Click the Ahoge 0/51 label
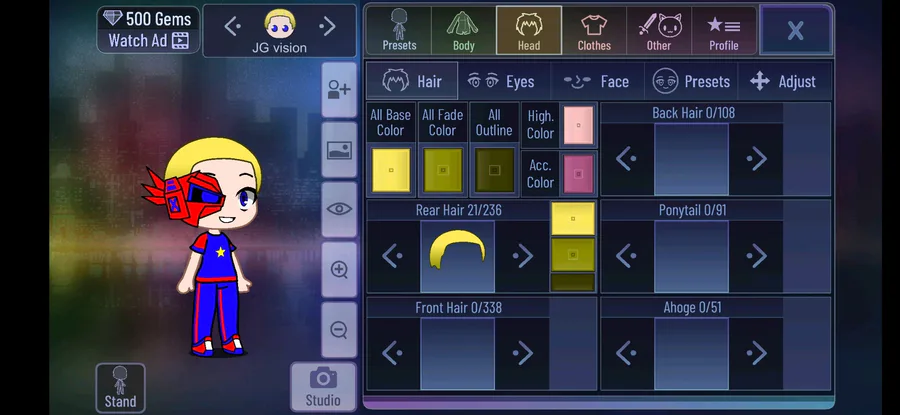Screen dimensions: 900x415 (692, 308)
